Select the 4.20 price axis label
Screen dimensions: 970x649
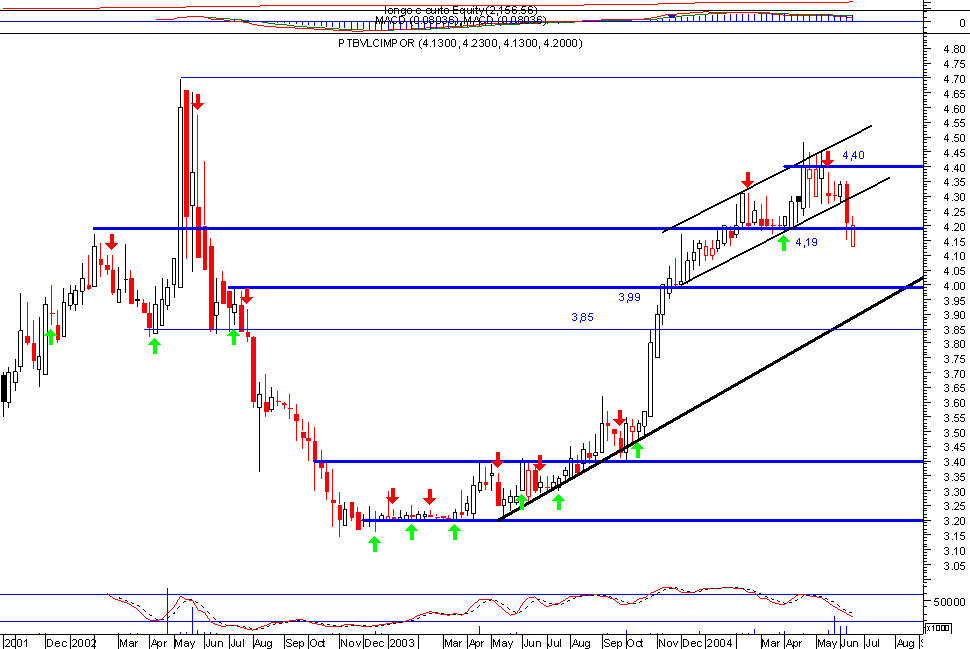pyautogui.click(x=954, y=227)
